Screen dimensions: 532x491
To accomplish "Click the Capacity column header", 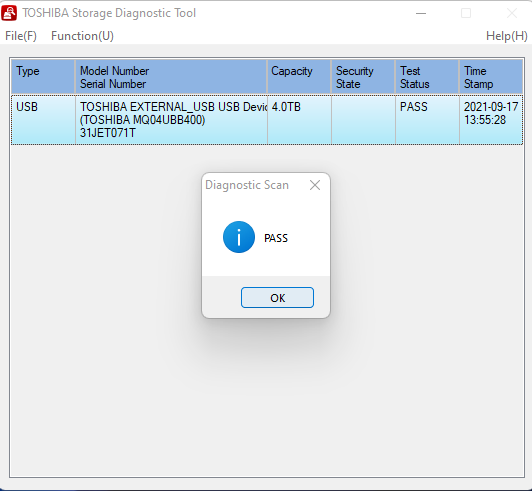I will pyautogui.click(x=299, y=77).
